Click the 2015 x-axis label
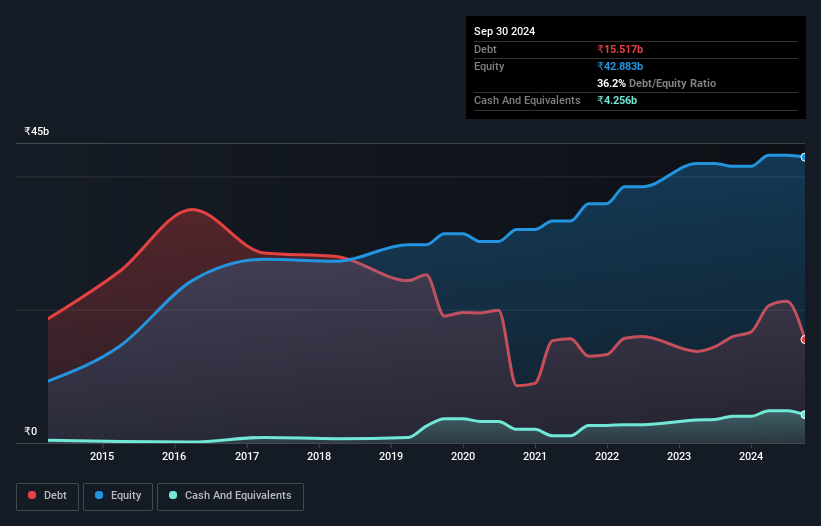821x526 pixels. [102, 456]
